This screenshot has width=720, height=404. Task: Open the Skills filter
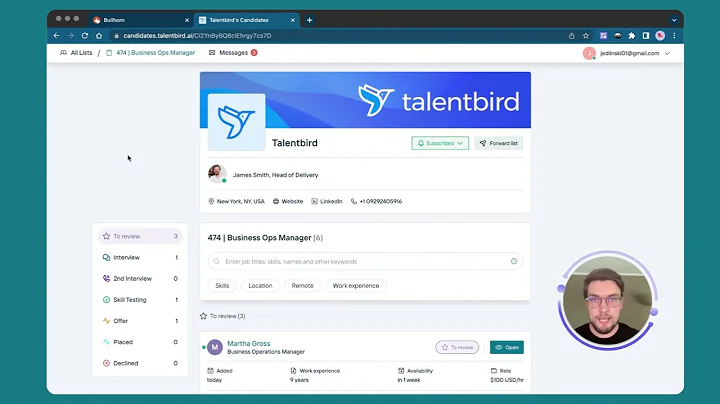click(x=222, y=286)
